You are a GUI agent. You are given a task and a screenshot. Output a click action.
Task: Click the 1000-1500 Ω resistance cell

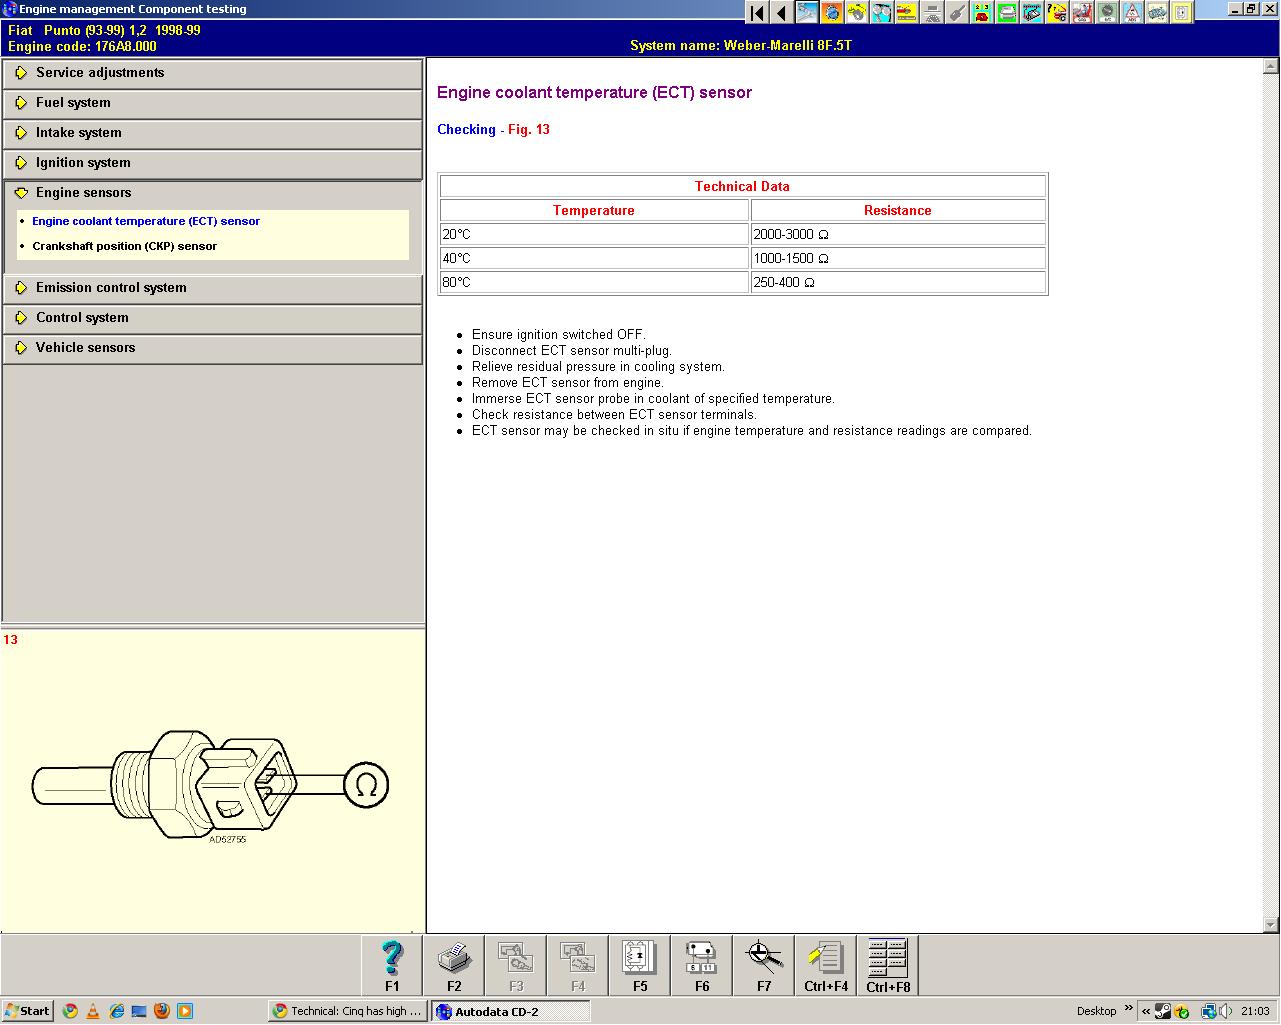tap(898, 258)
